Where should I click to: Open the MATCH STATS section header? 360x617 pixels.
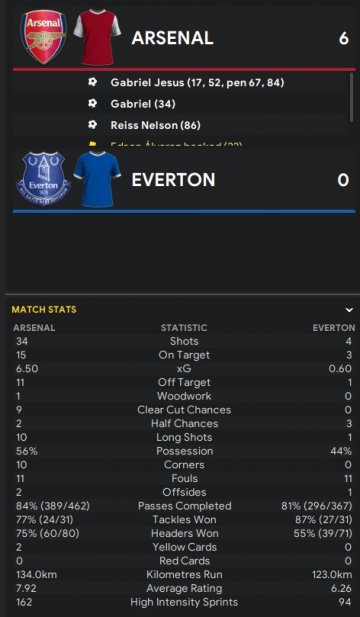[x=44, y=310]
